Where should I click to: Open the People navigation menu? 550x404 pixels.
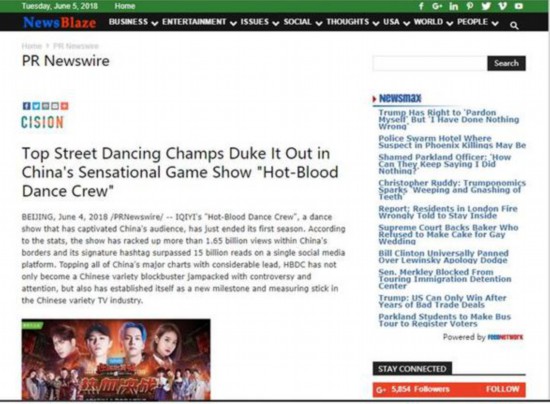tap(478, 22)
